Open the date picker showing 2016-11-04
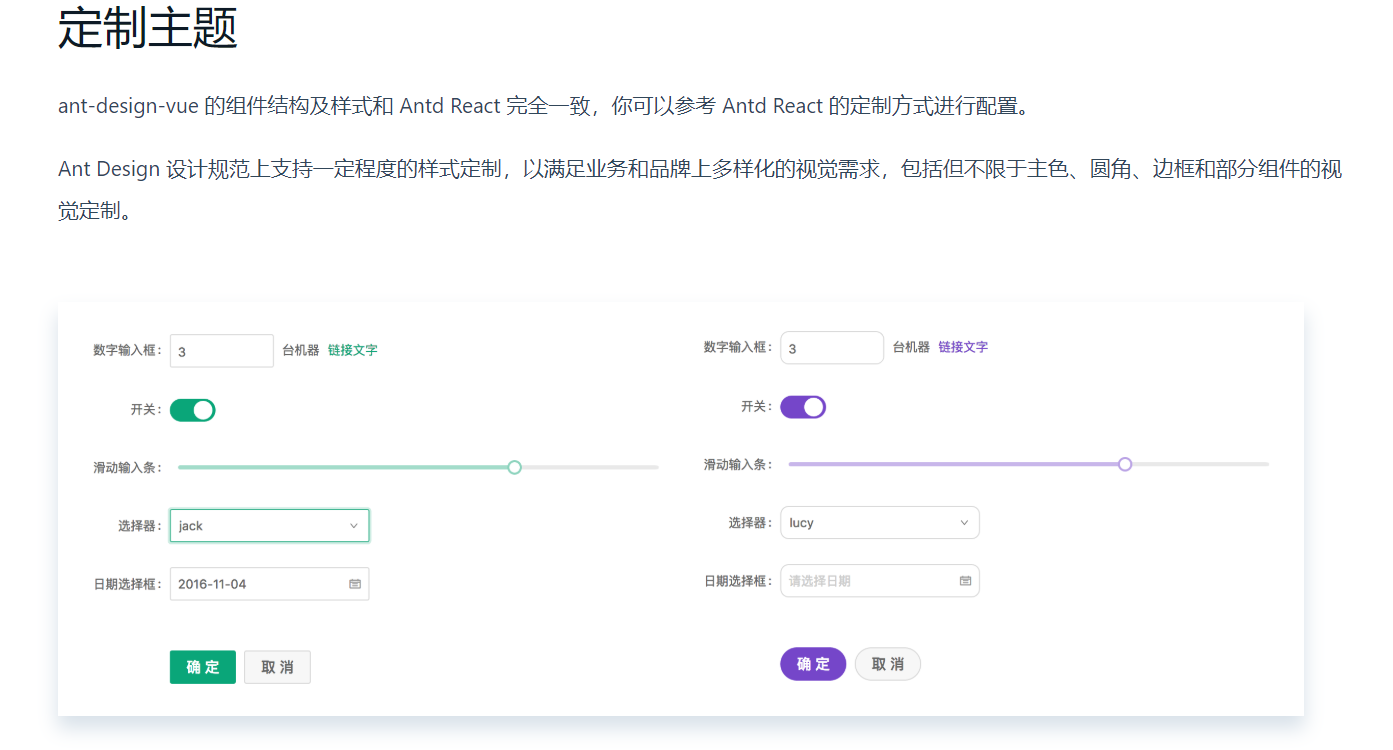Viewport: 1393px width, 750px height. click(269, 584)
